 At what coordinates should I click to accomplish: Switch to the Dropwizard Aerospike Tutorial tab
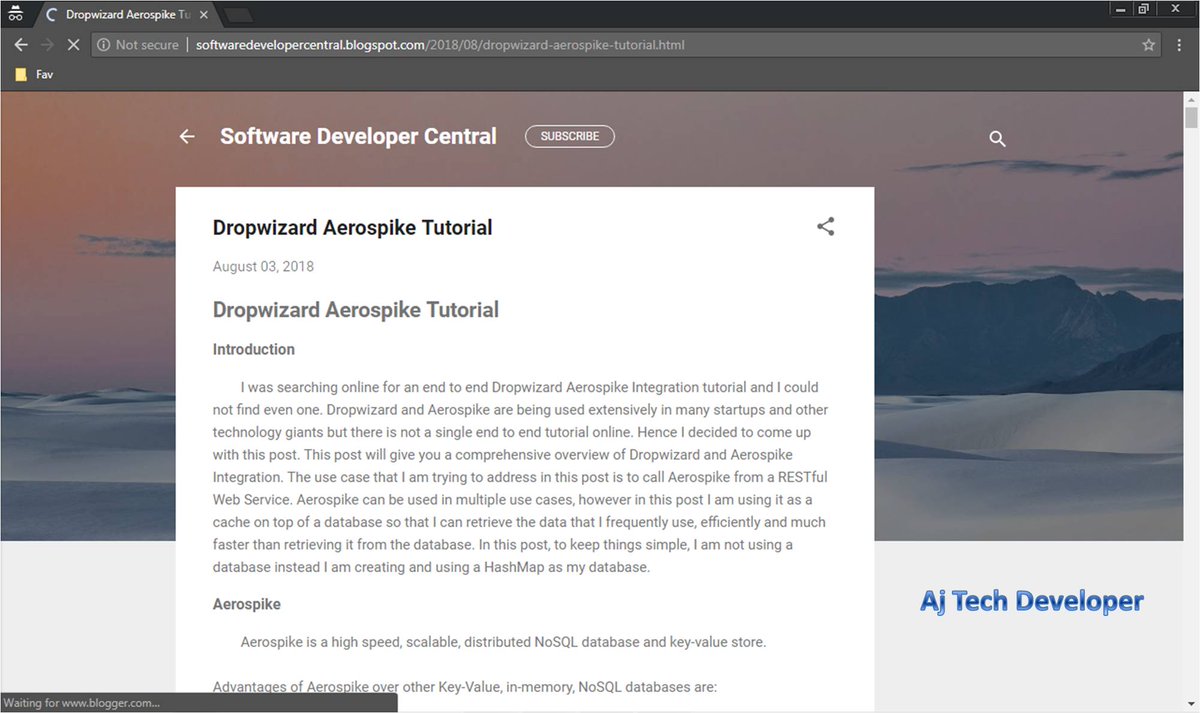(125, 15)
